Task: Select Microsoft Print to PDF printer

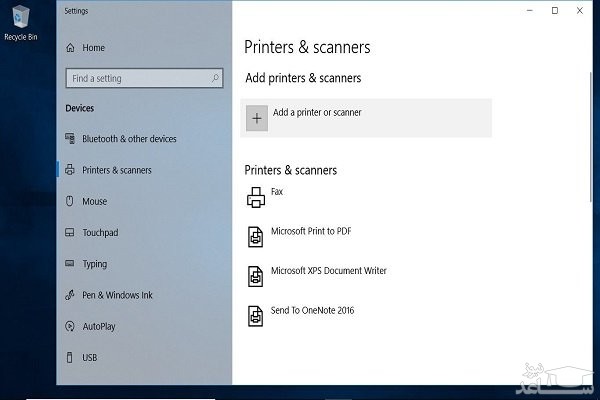Action: pos(311,231)
